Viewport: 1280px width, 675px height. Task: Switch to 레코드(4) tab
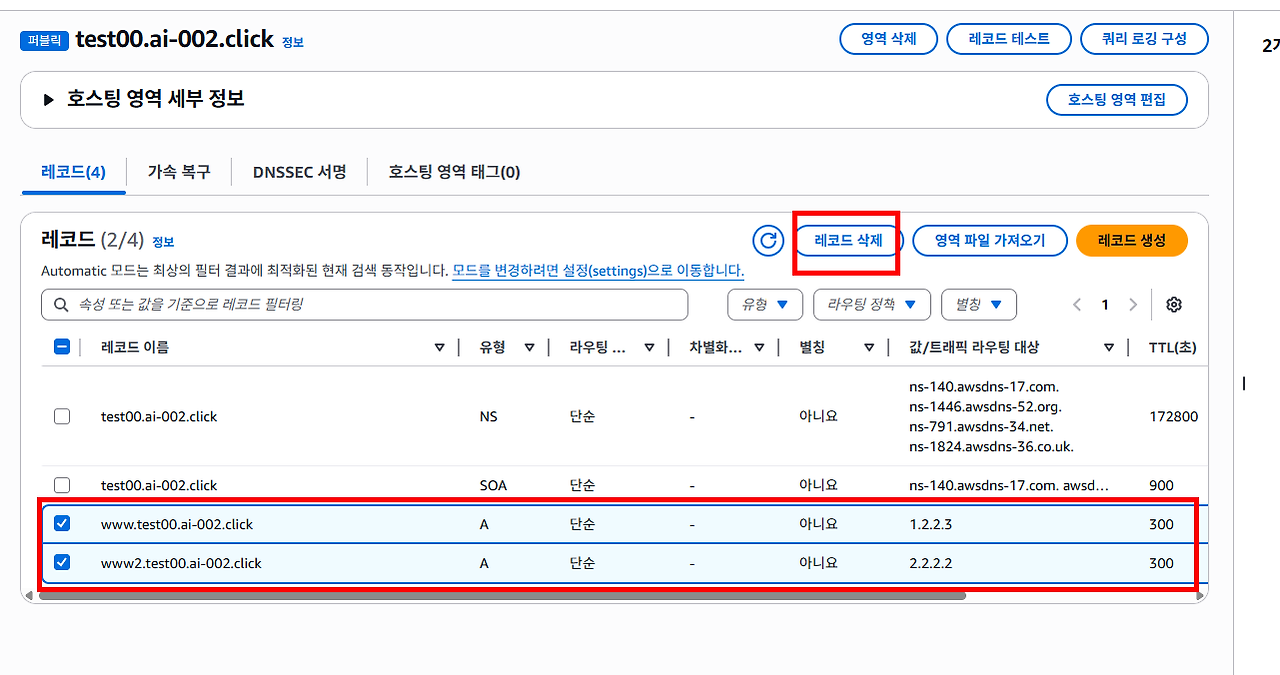click(73, 172)
